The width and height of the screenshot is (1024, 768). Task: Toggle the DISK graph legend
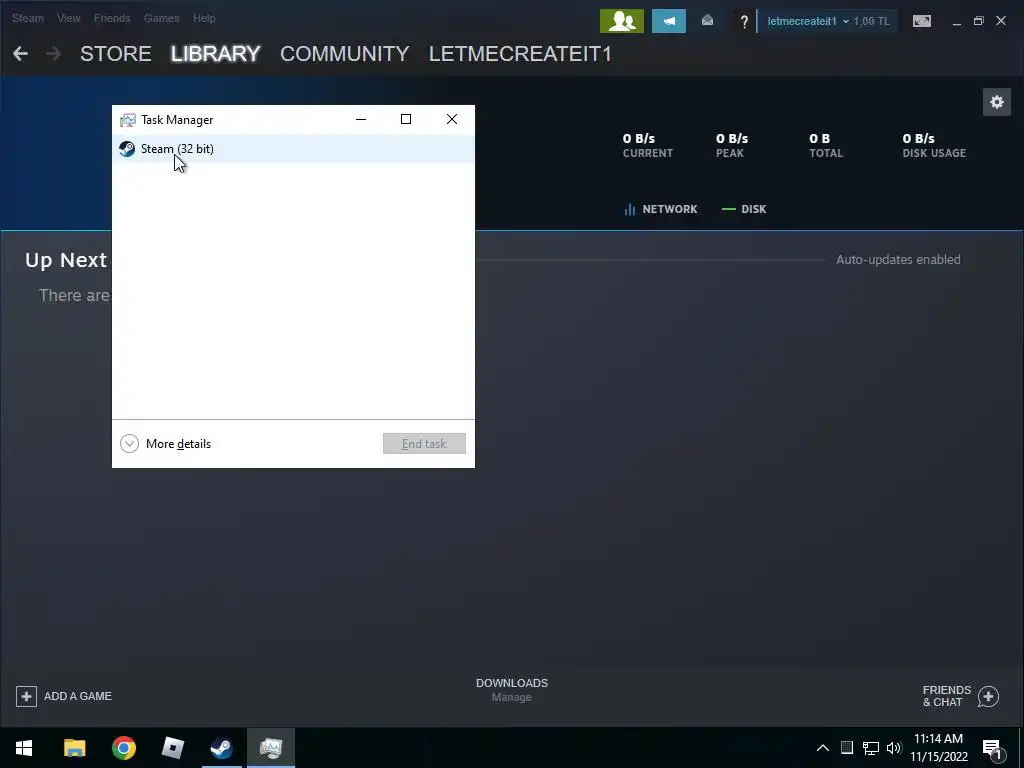pos(744,209)
